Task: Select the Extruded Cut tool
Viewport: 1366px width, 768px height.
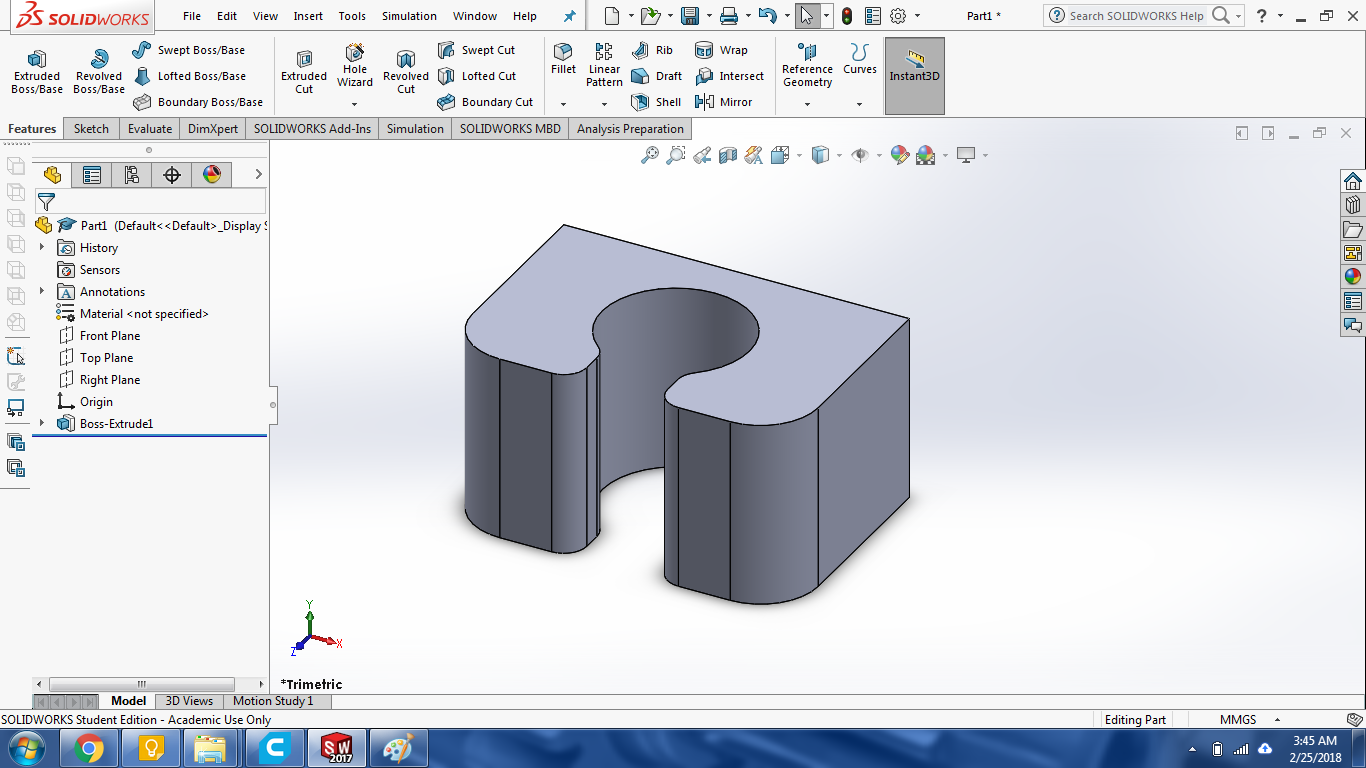Action: (x=304, y=73)
